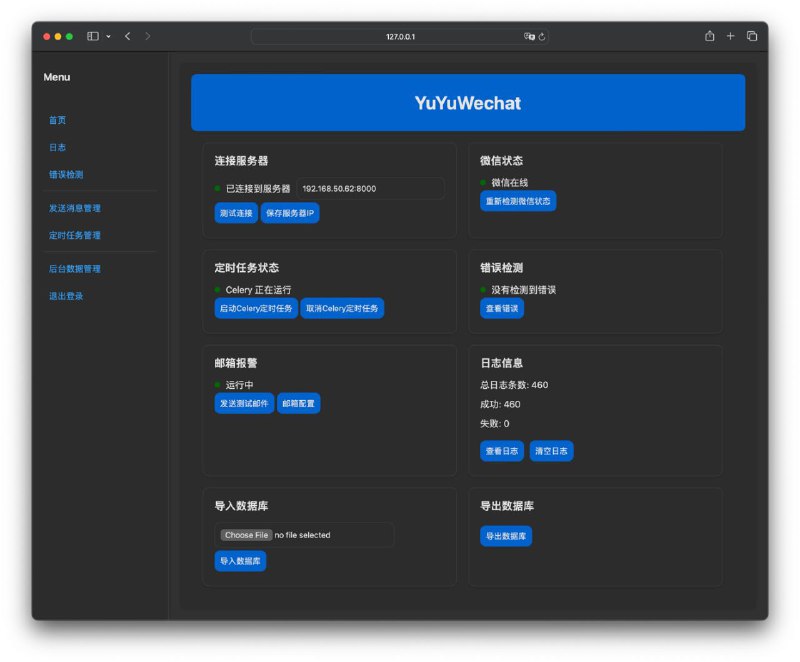
Task: Click the back navigation arrow in browser toolbar
Action: 127,36
